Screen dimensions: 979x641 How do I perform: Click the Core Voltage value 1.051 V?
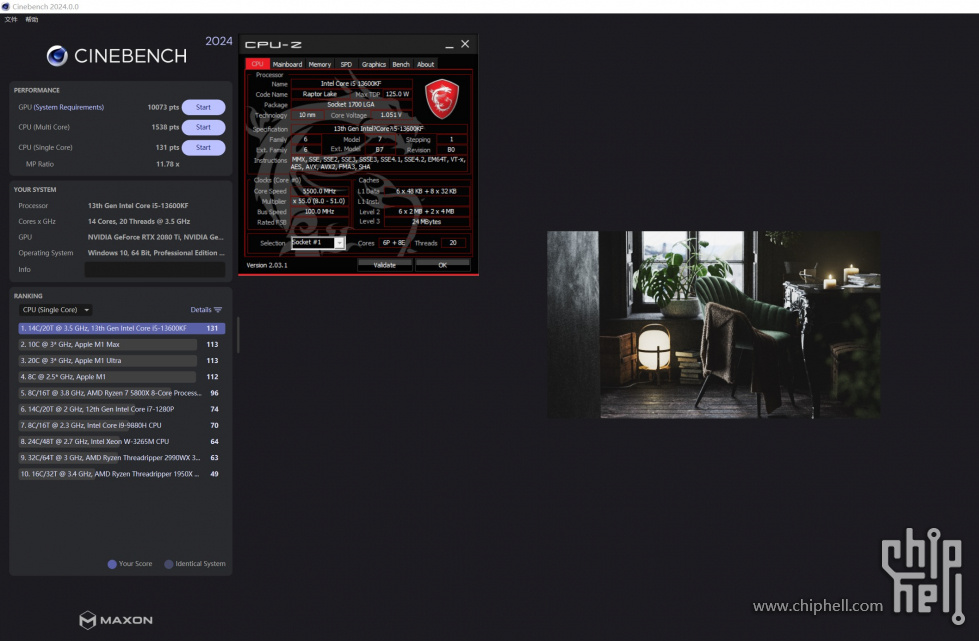(391, 115)
